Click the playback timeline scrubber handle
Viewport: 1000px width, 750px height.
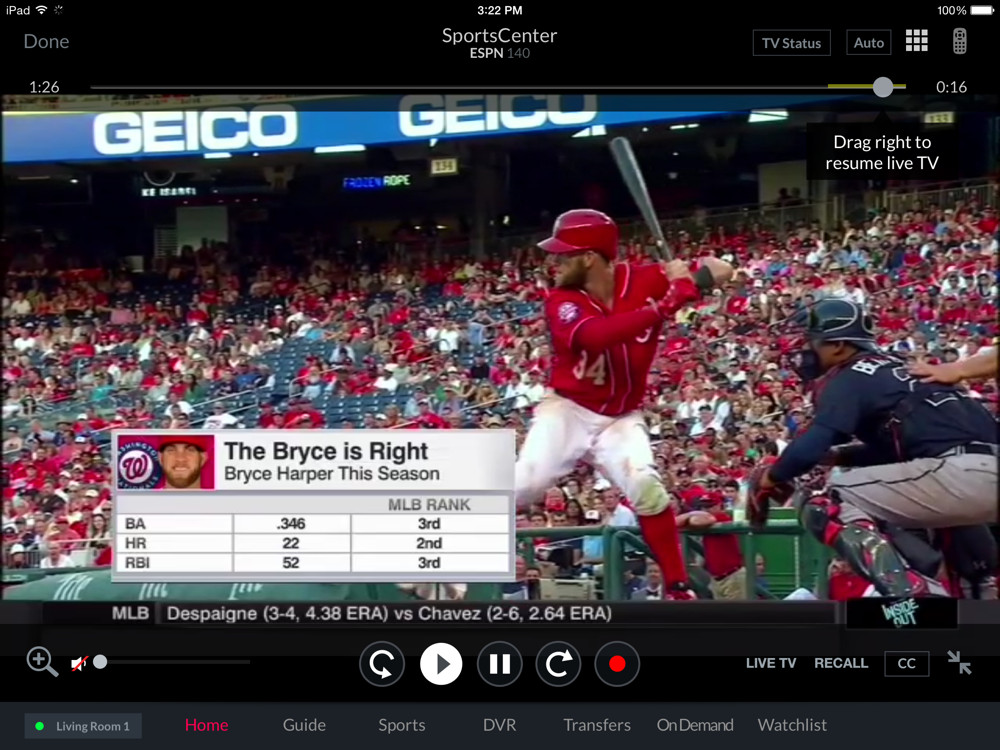[883, 87]
